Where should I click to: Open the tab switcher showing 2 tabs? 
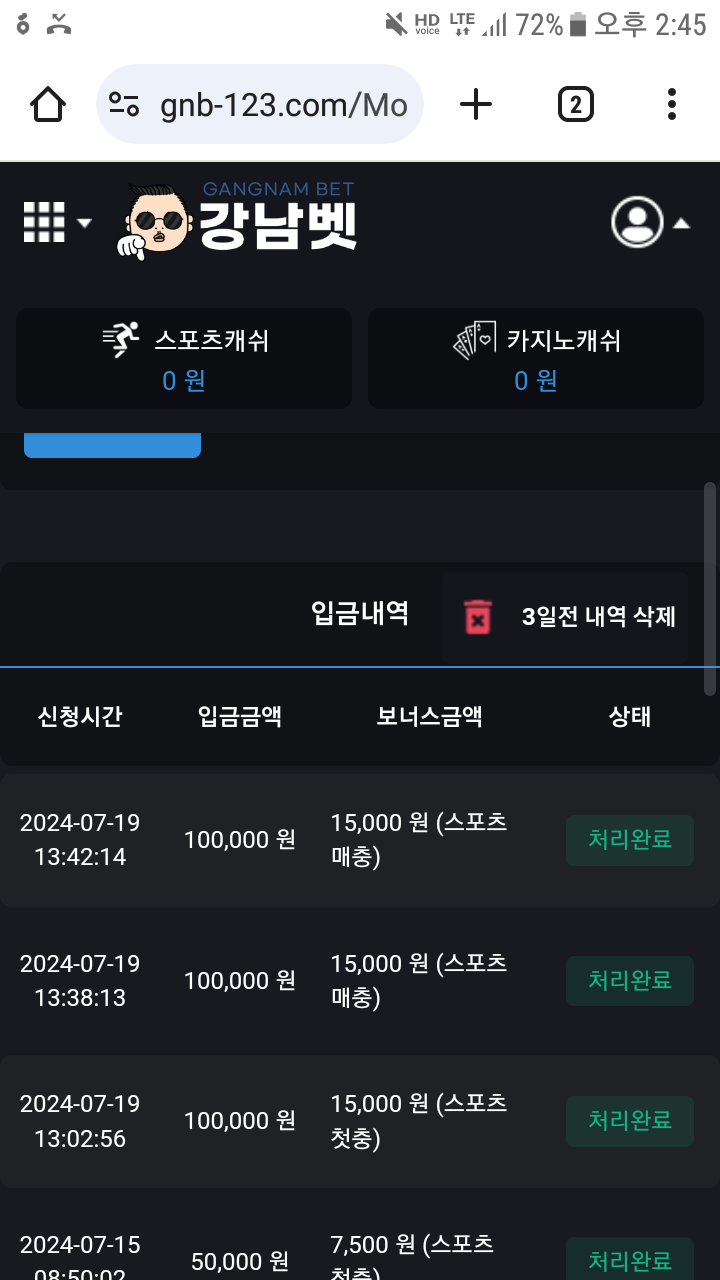pos(575,104)
